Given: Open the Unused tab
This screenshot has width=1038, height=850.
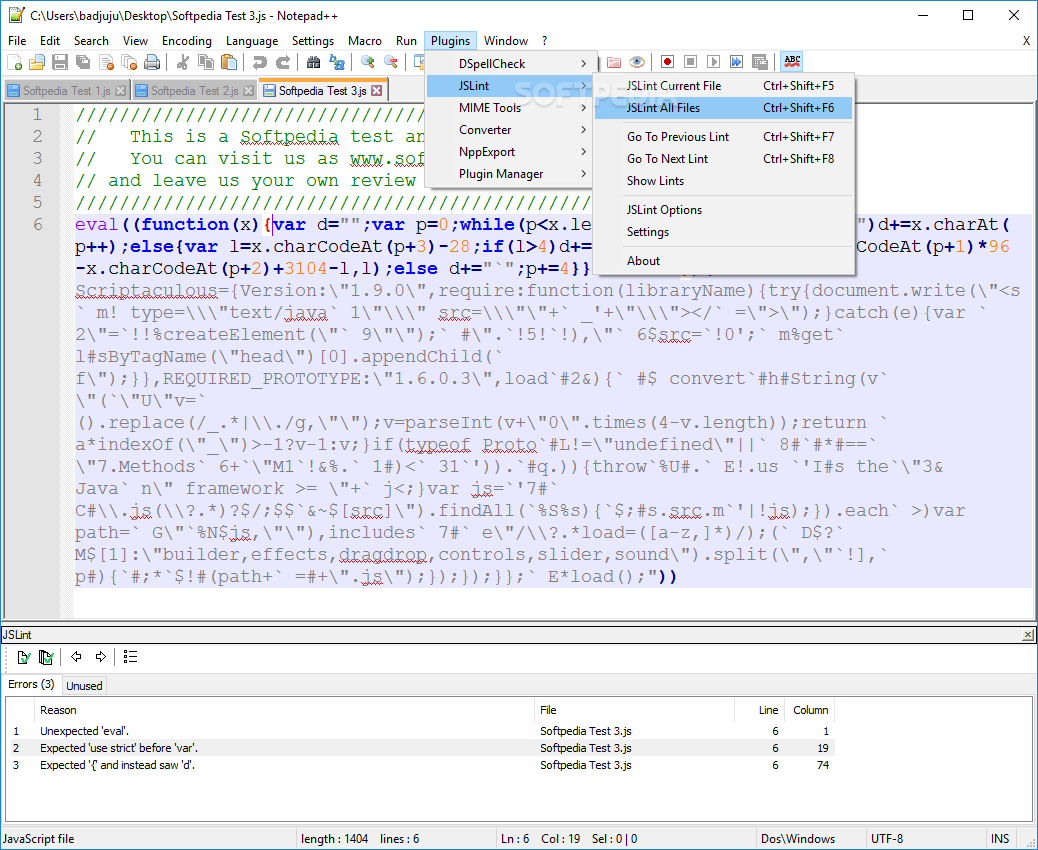Looking at the screenshot, I should (x=84, y=686).
